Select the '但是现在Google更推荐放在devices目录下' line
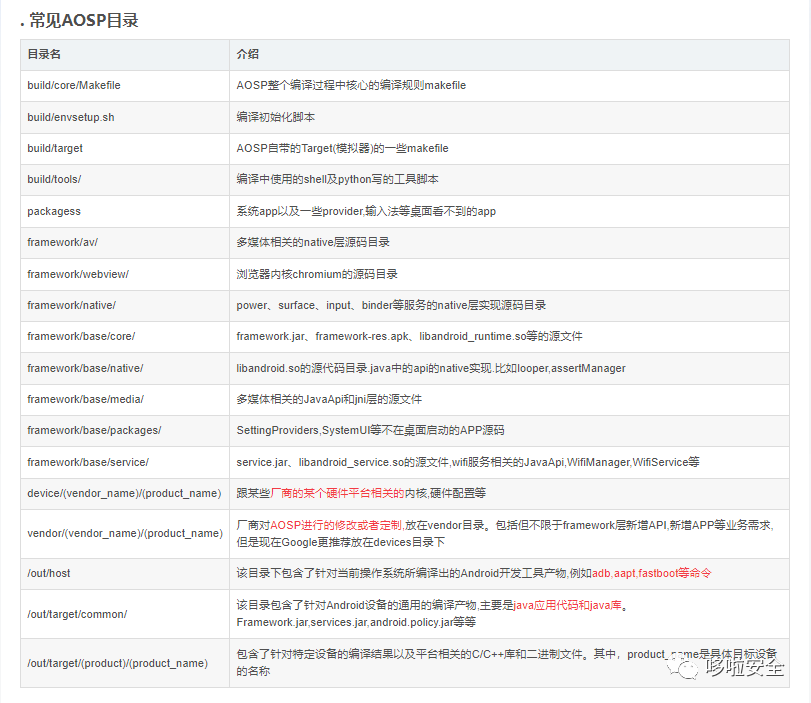 [341, 543]
